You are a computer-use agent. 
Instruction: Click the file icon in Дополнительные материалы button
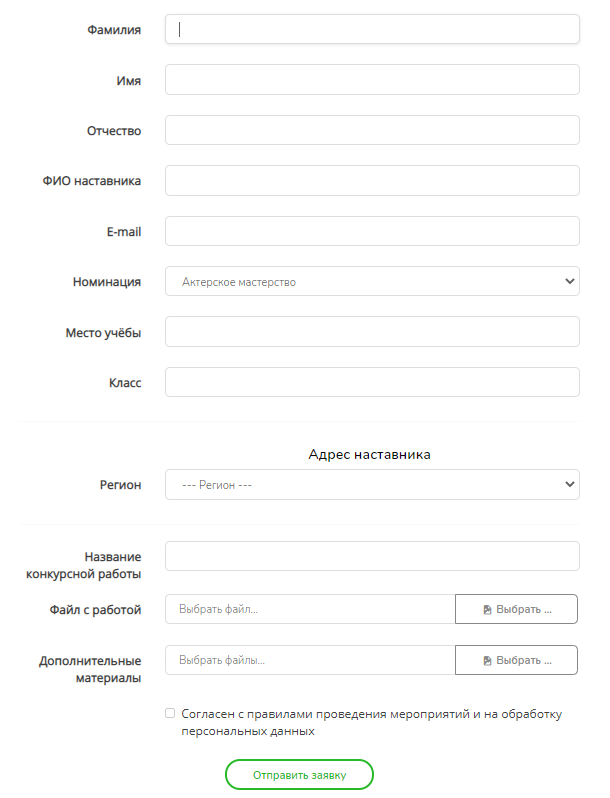487,661
